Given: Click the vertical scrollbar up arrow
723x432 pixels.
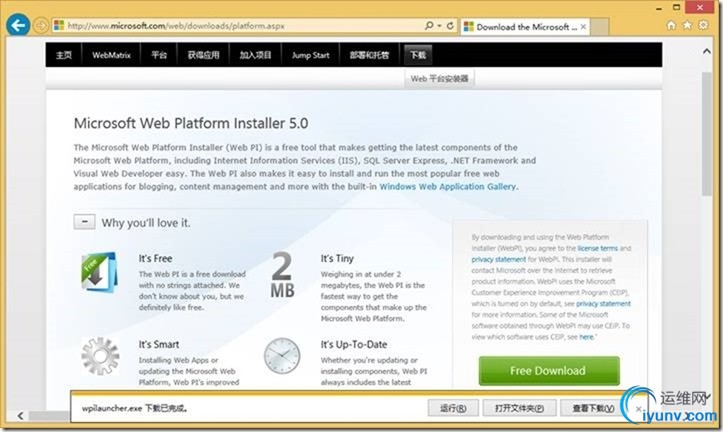Looking at the screenshot, I should click(x=706, y=52).
